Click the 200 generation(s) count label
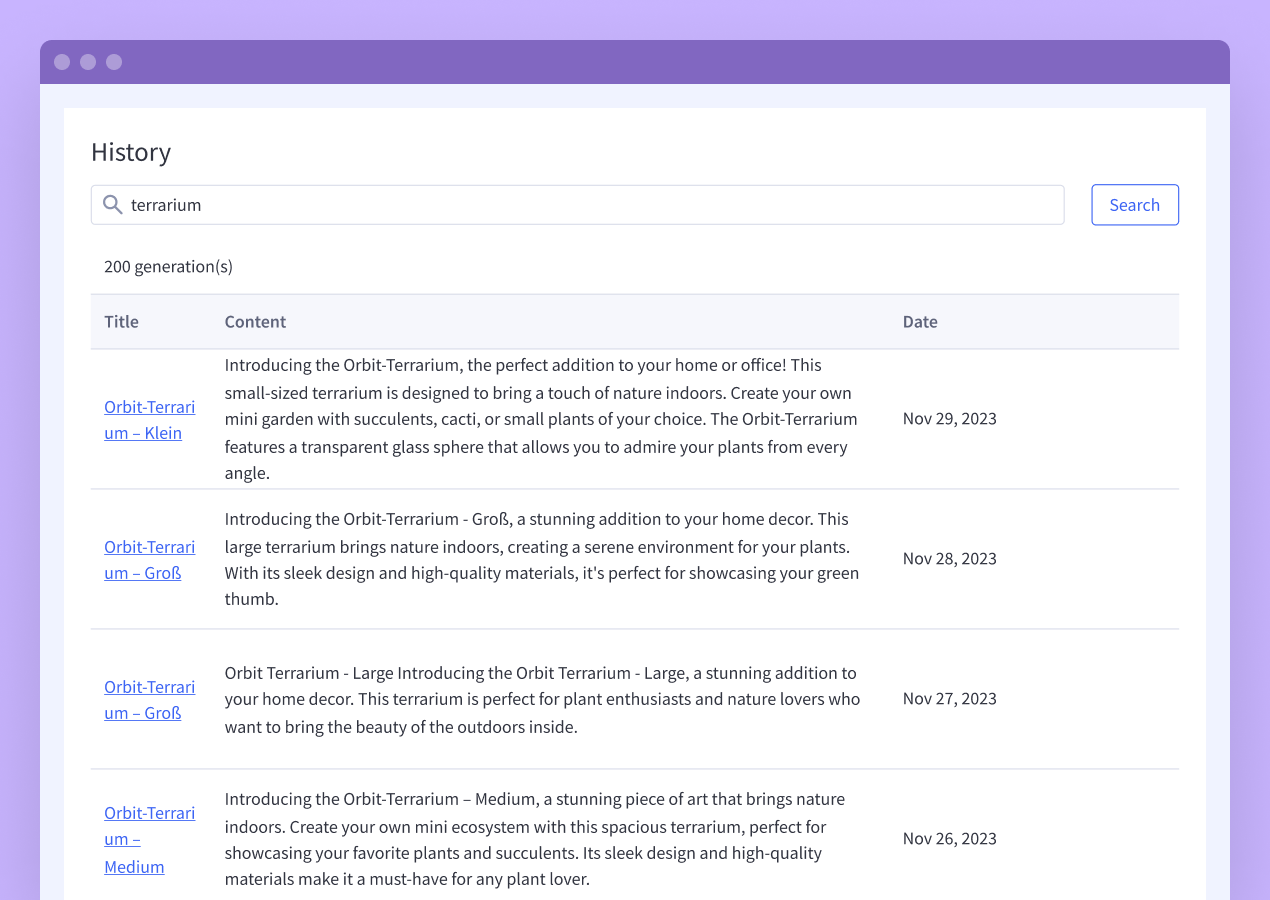 168,266
